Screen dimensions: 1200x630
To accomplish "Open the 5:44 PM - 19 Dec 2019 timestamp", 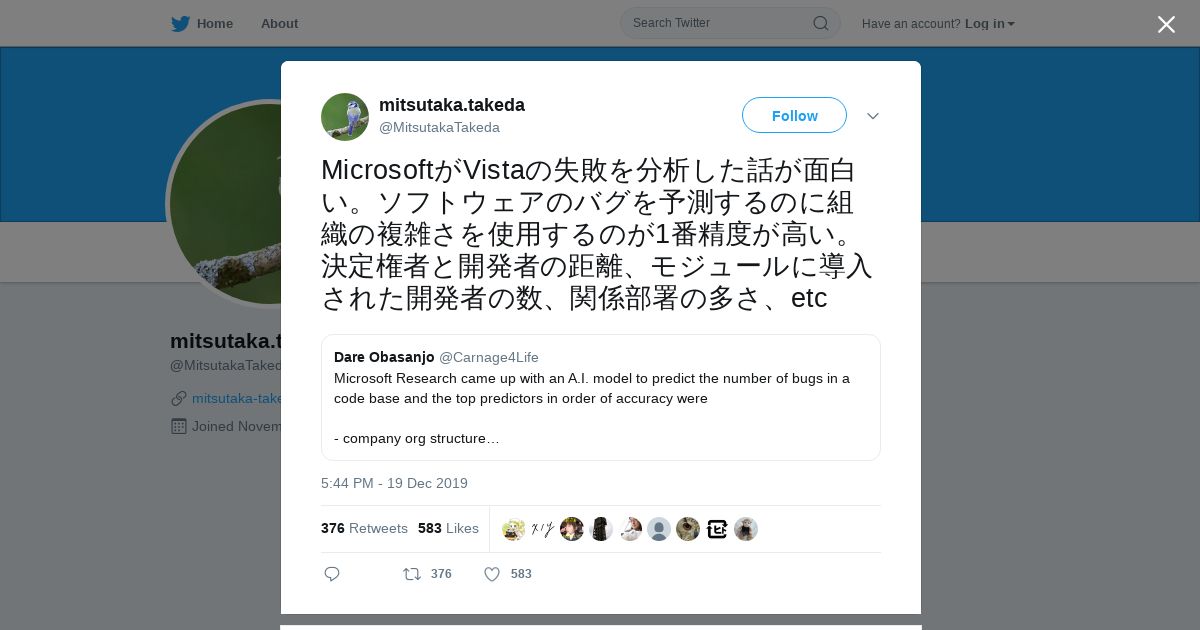I will [x=394, y=483].
